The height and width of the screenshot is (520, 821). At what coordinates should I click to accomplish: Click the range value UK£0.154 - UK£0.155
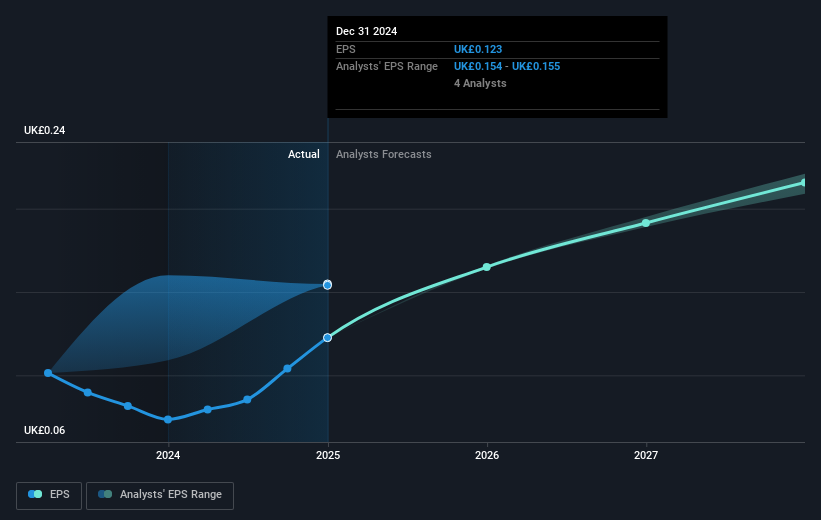507,67
